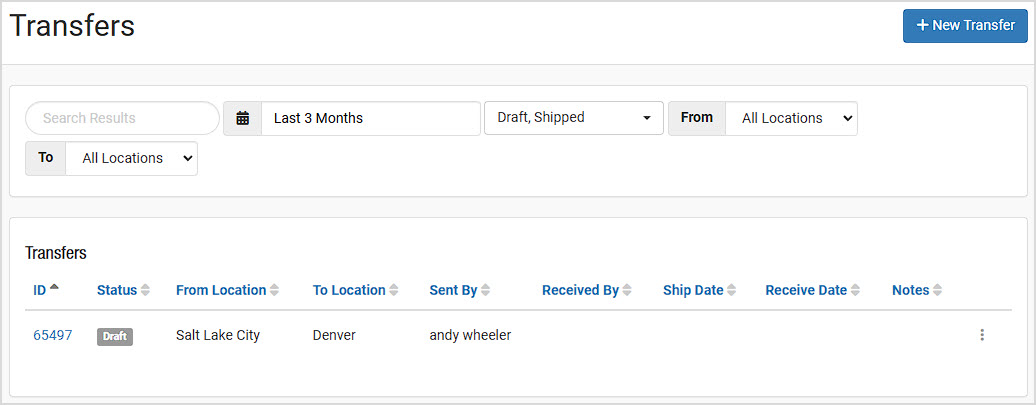Viewport: 1036px width, 405px height.
Task: Click Received By sort arrows icon
Action: [627, 290]
